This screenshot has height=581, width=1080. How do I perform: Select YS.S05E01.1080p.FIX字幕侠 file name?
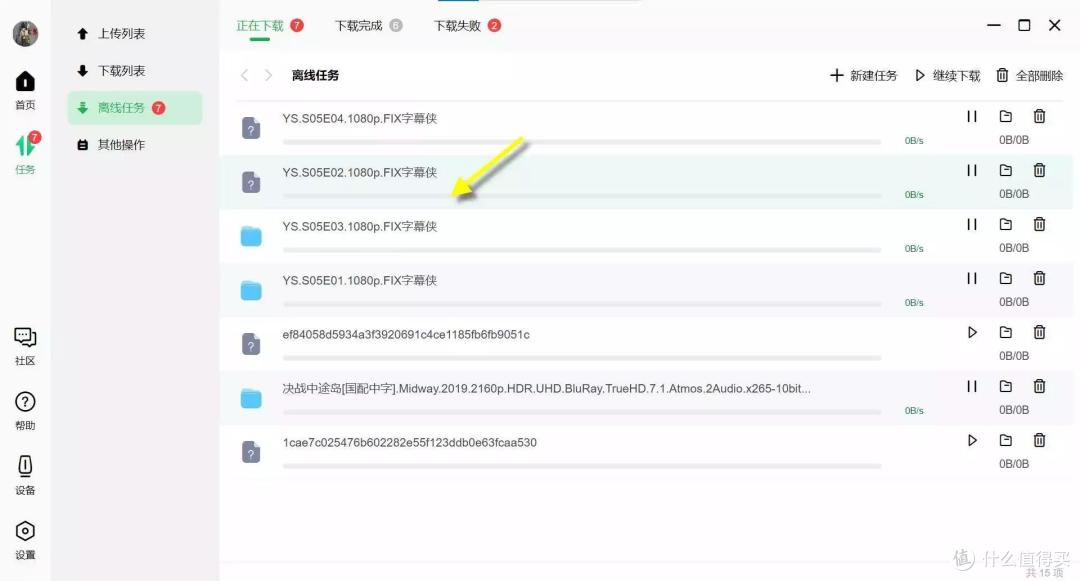(x=360, y=281)
